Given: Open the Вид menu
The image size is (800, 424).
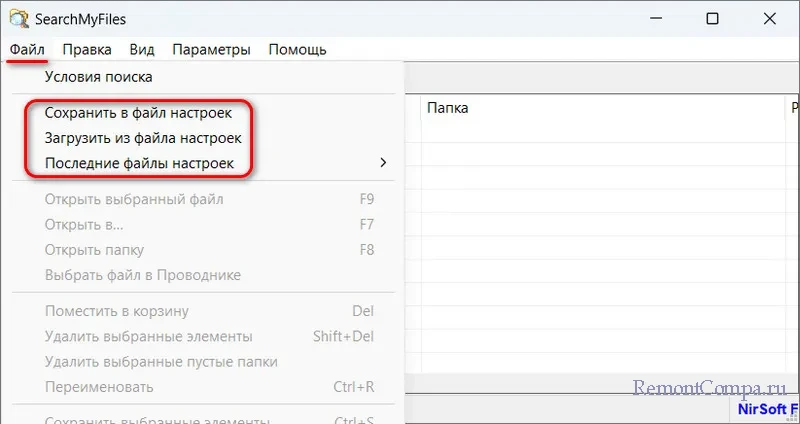Looking at the screenshot, I should pyautogui.click(x=141, y=49).
